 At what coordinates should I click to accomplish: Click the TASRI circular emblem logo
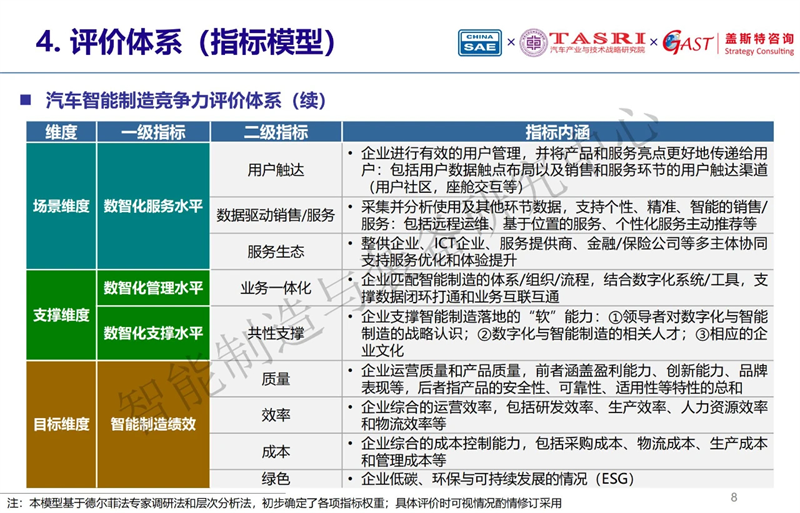[534, 42]
